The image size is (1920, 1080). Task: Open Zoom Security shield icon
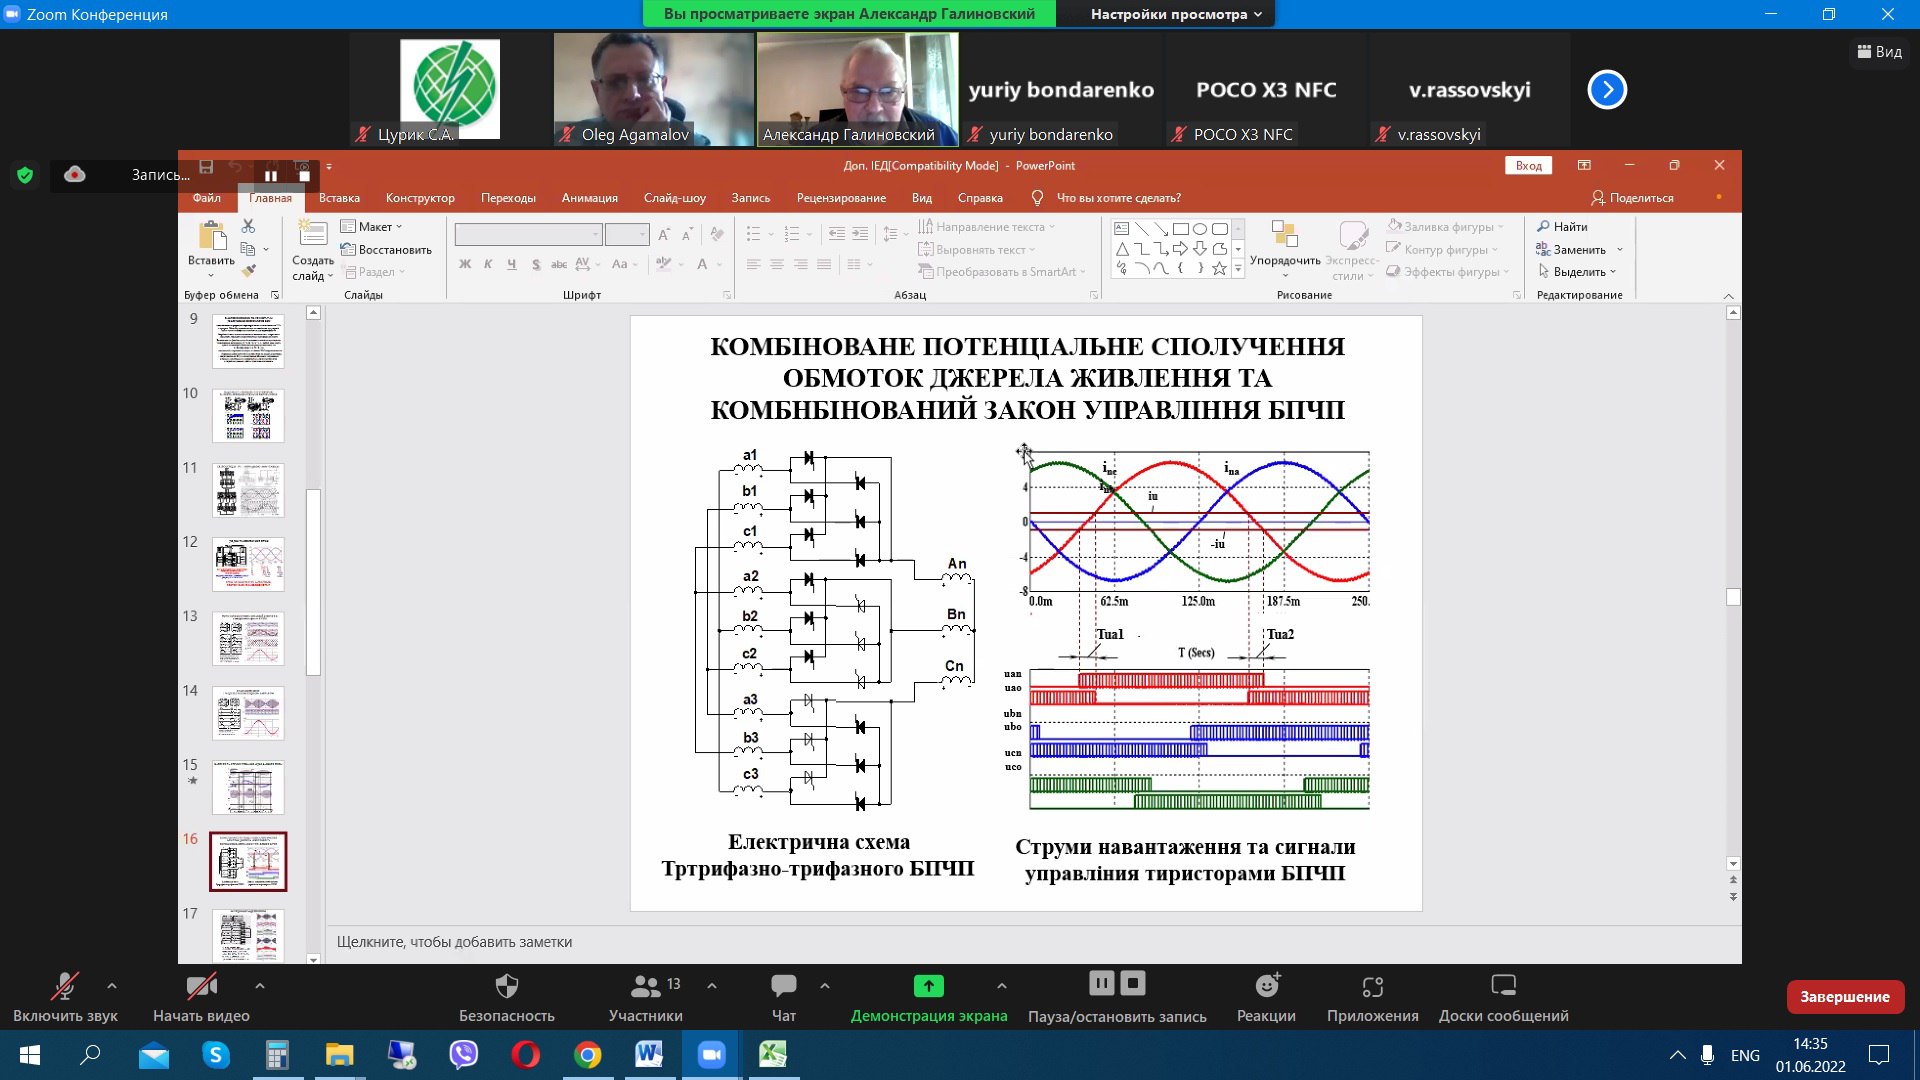507,986
